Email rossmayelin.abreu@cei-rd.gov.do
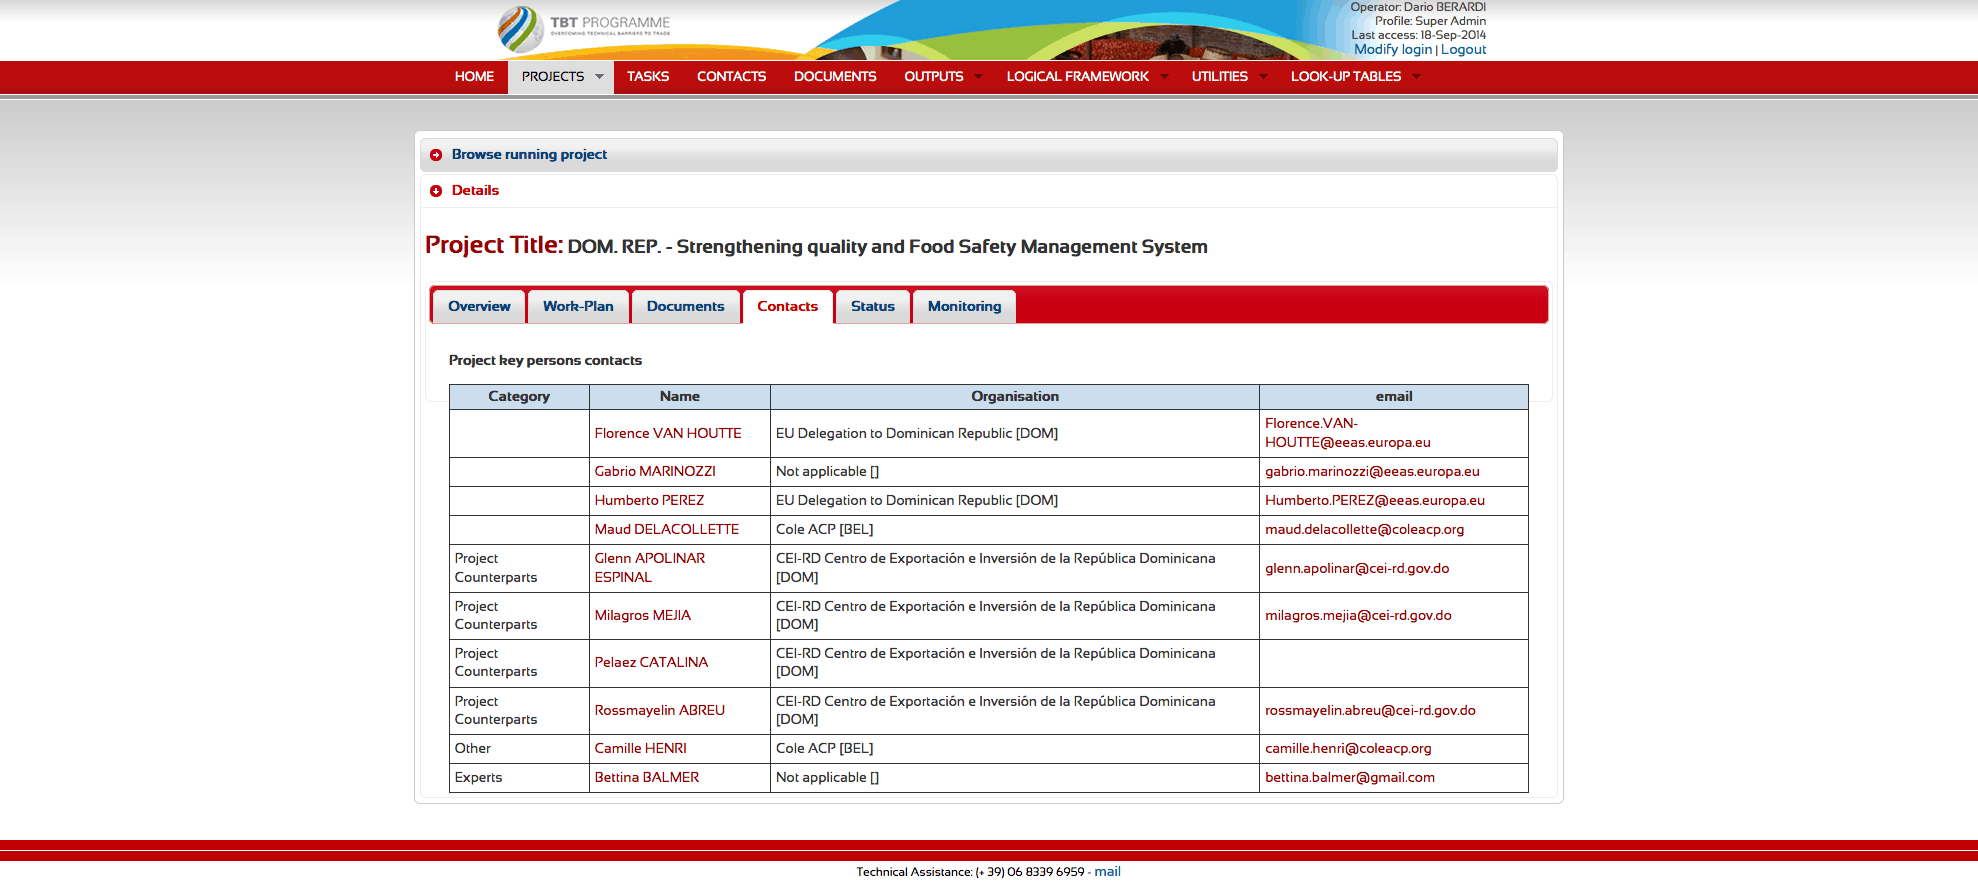 [x=1370, y=710]
